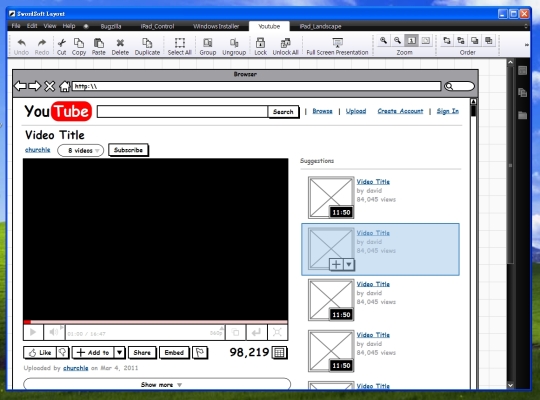540x400 pixels.
Task: Click the fit-to-window zoom icon
Action: coord(426,41)
